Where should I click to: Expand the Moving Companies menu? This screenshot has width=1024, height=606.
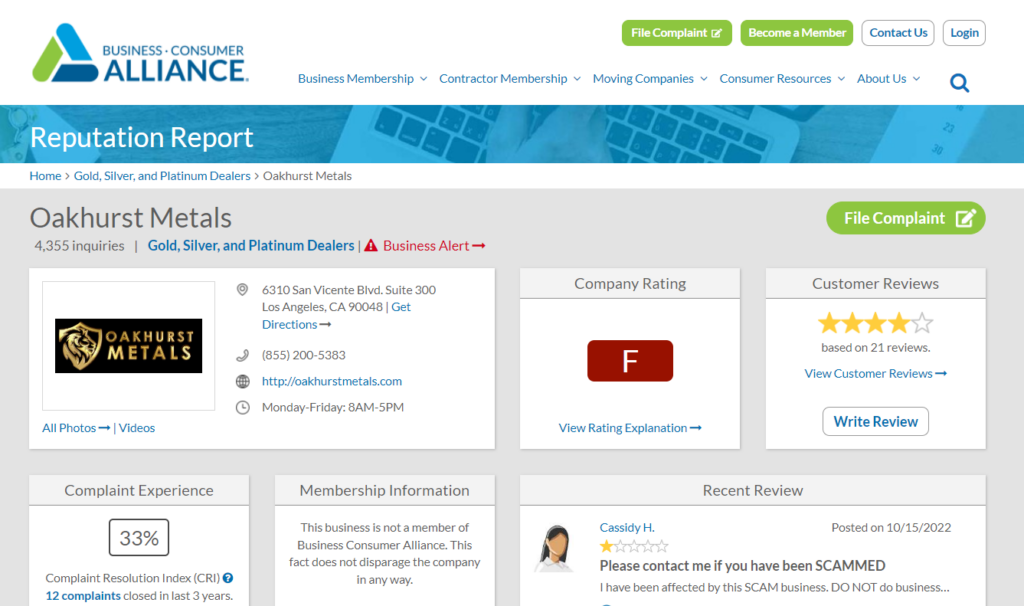point(650,78)
